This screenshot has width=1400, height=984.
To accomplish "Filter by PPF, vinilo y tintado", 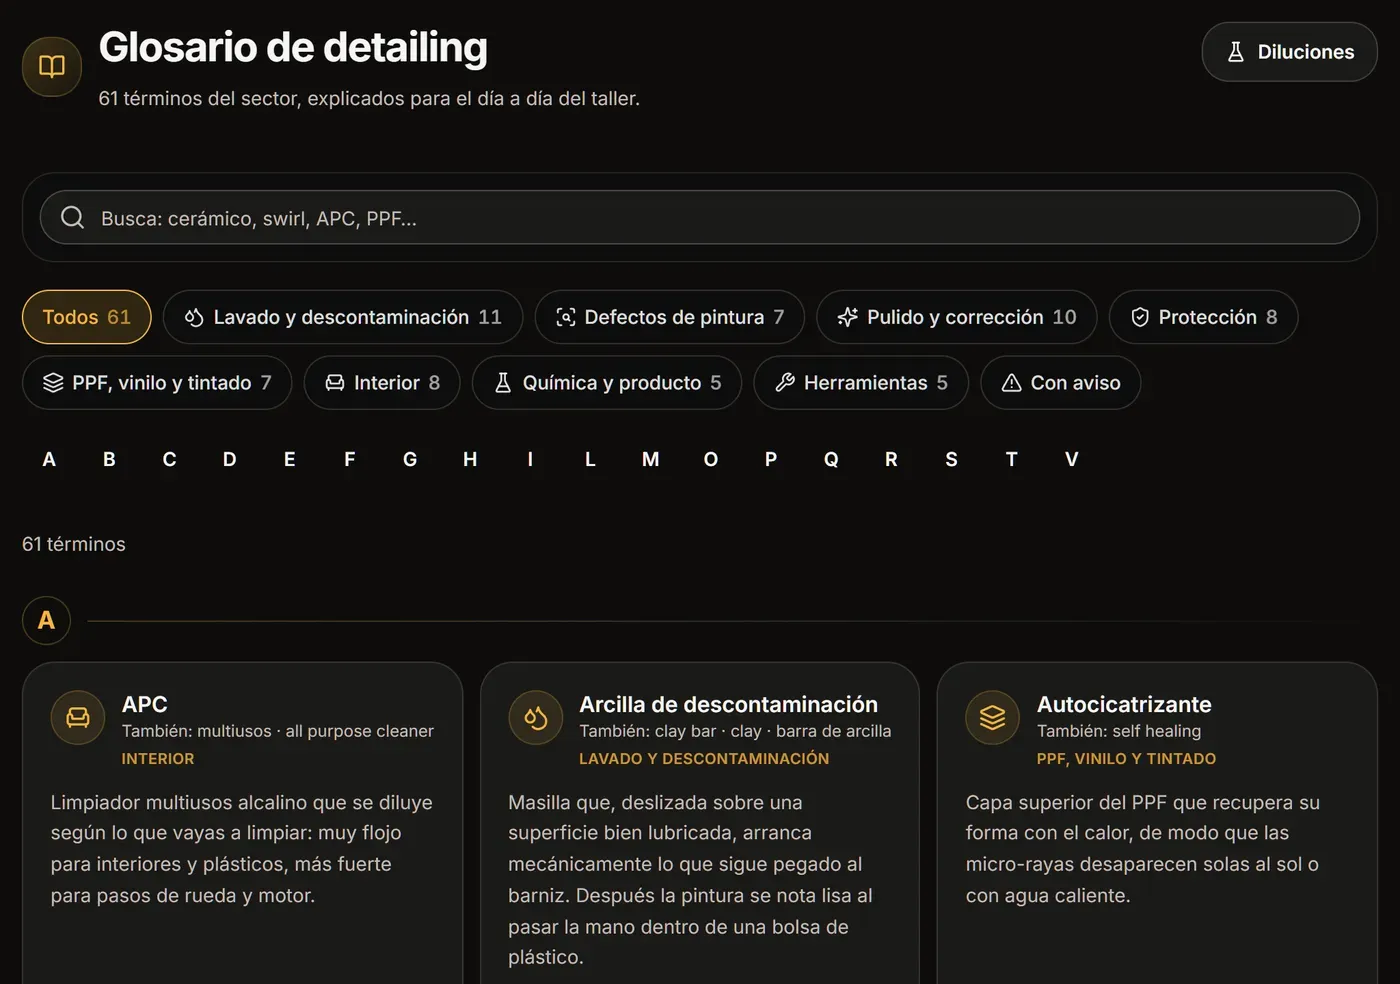I will (x=157, y=383).
